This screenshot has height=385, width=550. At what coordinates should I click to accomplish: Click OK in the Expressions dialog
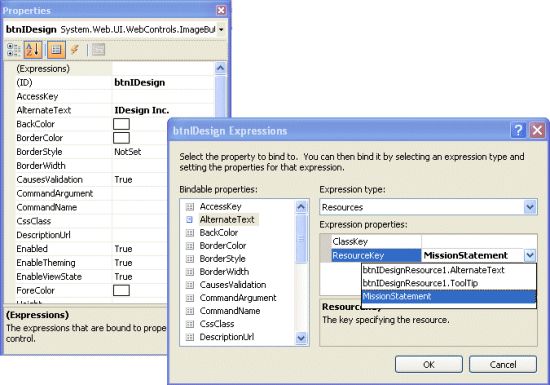pos(429,365)
